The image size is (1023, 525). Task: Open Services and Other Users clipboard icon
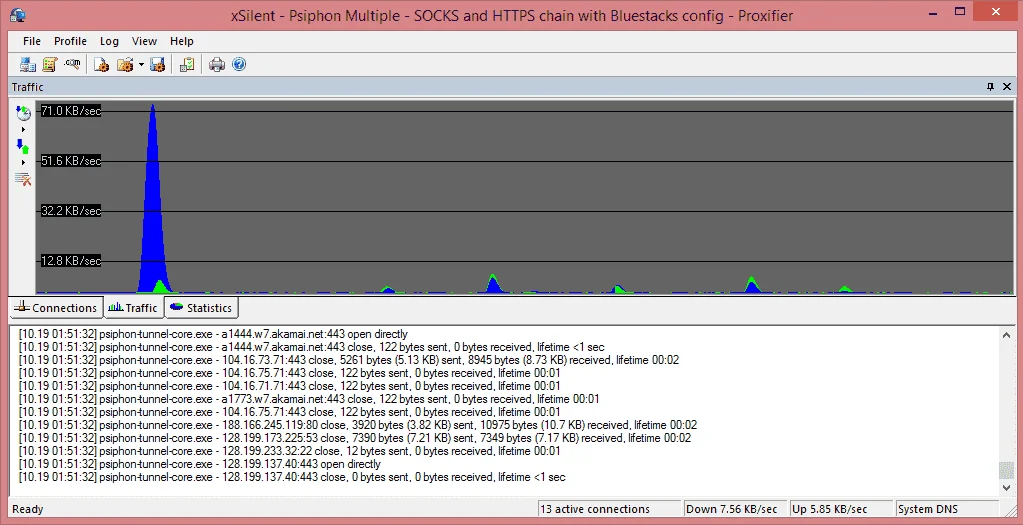187,64
